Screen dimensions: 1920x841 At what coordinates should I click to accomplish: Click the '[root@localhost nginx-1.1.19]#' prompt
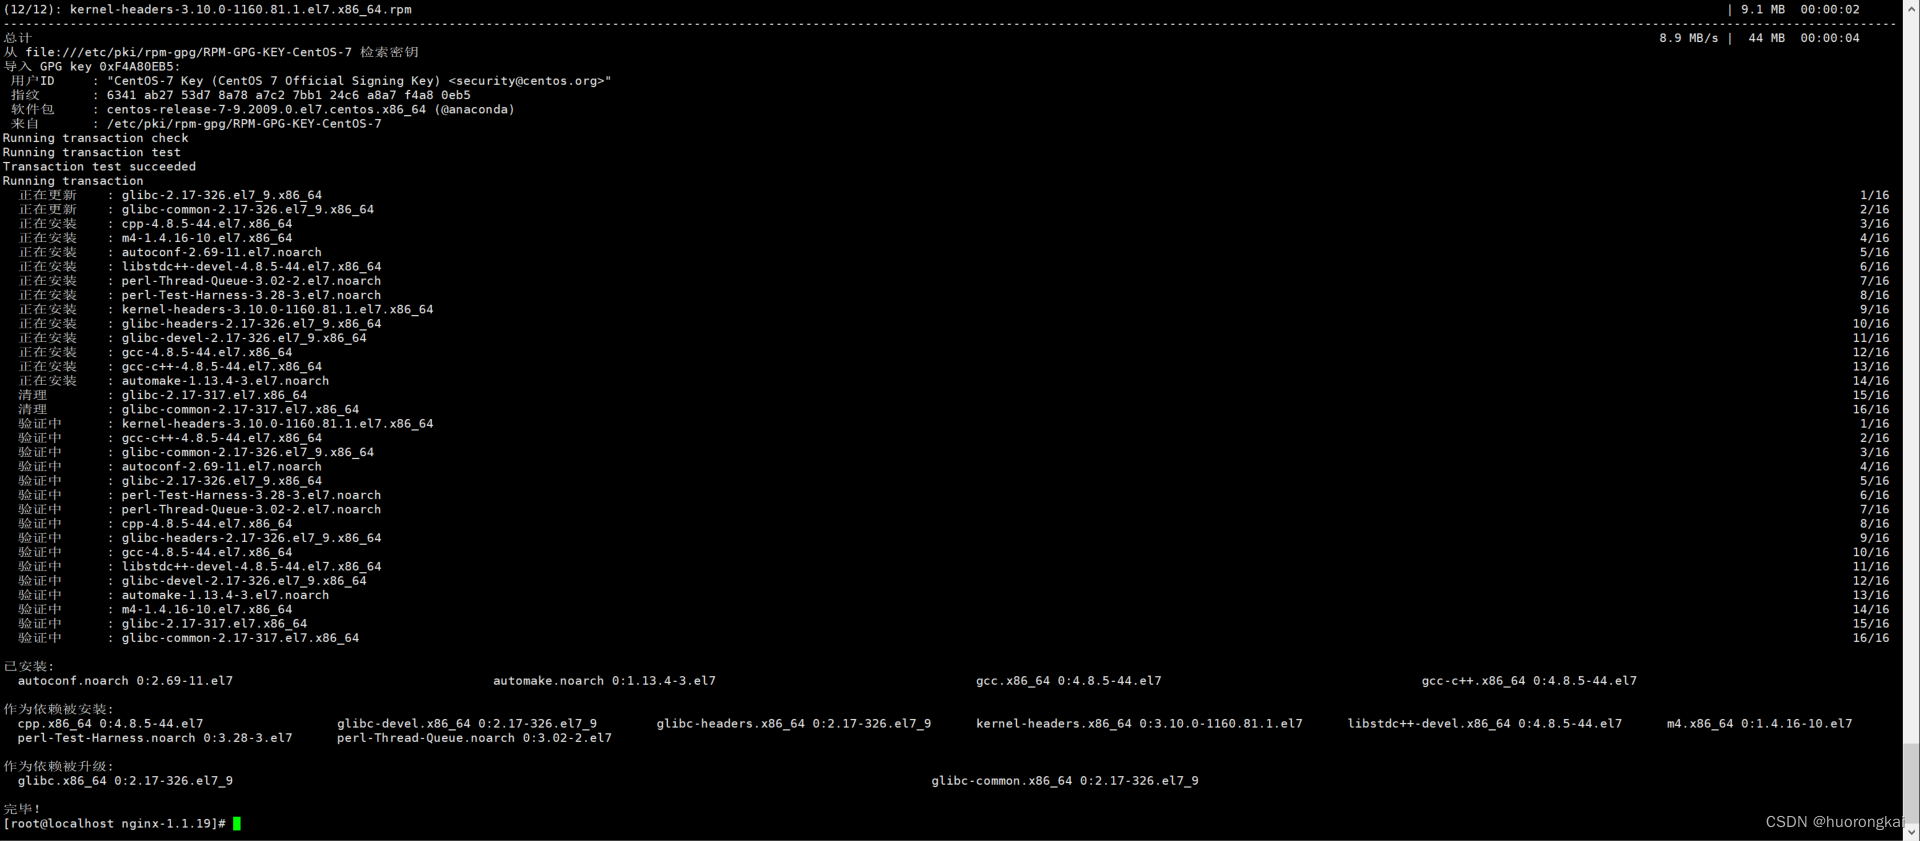tap(114, 824)
